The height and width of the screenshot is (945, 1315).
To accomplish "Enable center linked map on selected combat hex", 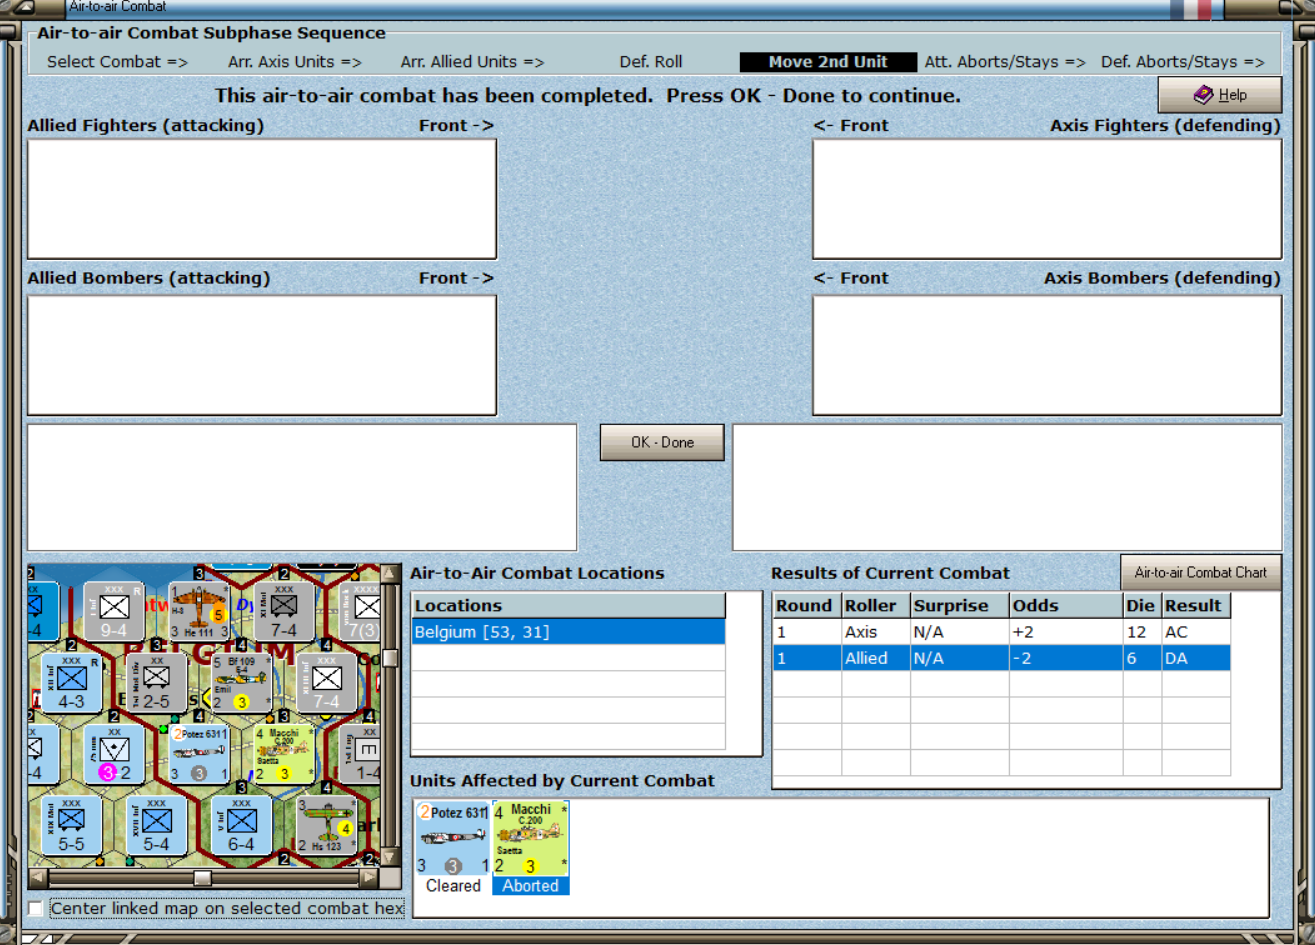I will pyautogui.click(x=36, y=908).
